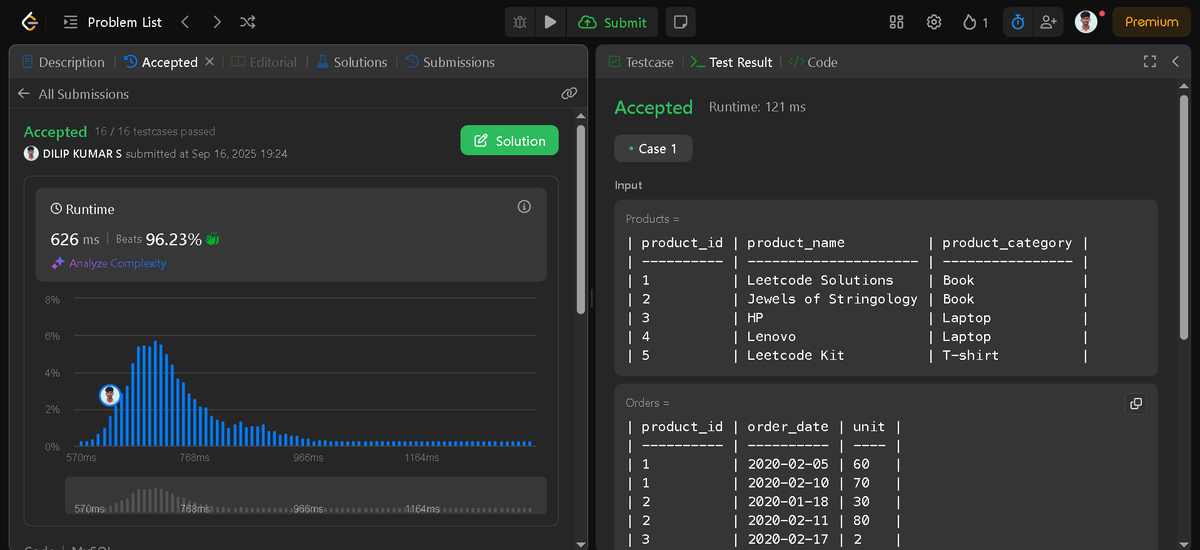The image size is (1200, 550).
Task: Click the invite user icon
Action: click(x=1047, y=22)
